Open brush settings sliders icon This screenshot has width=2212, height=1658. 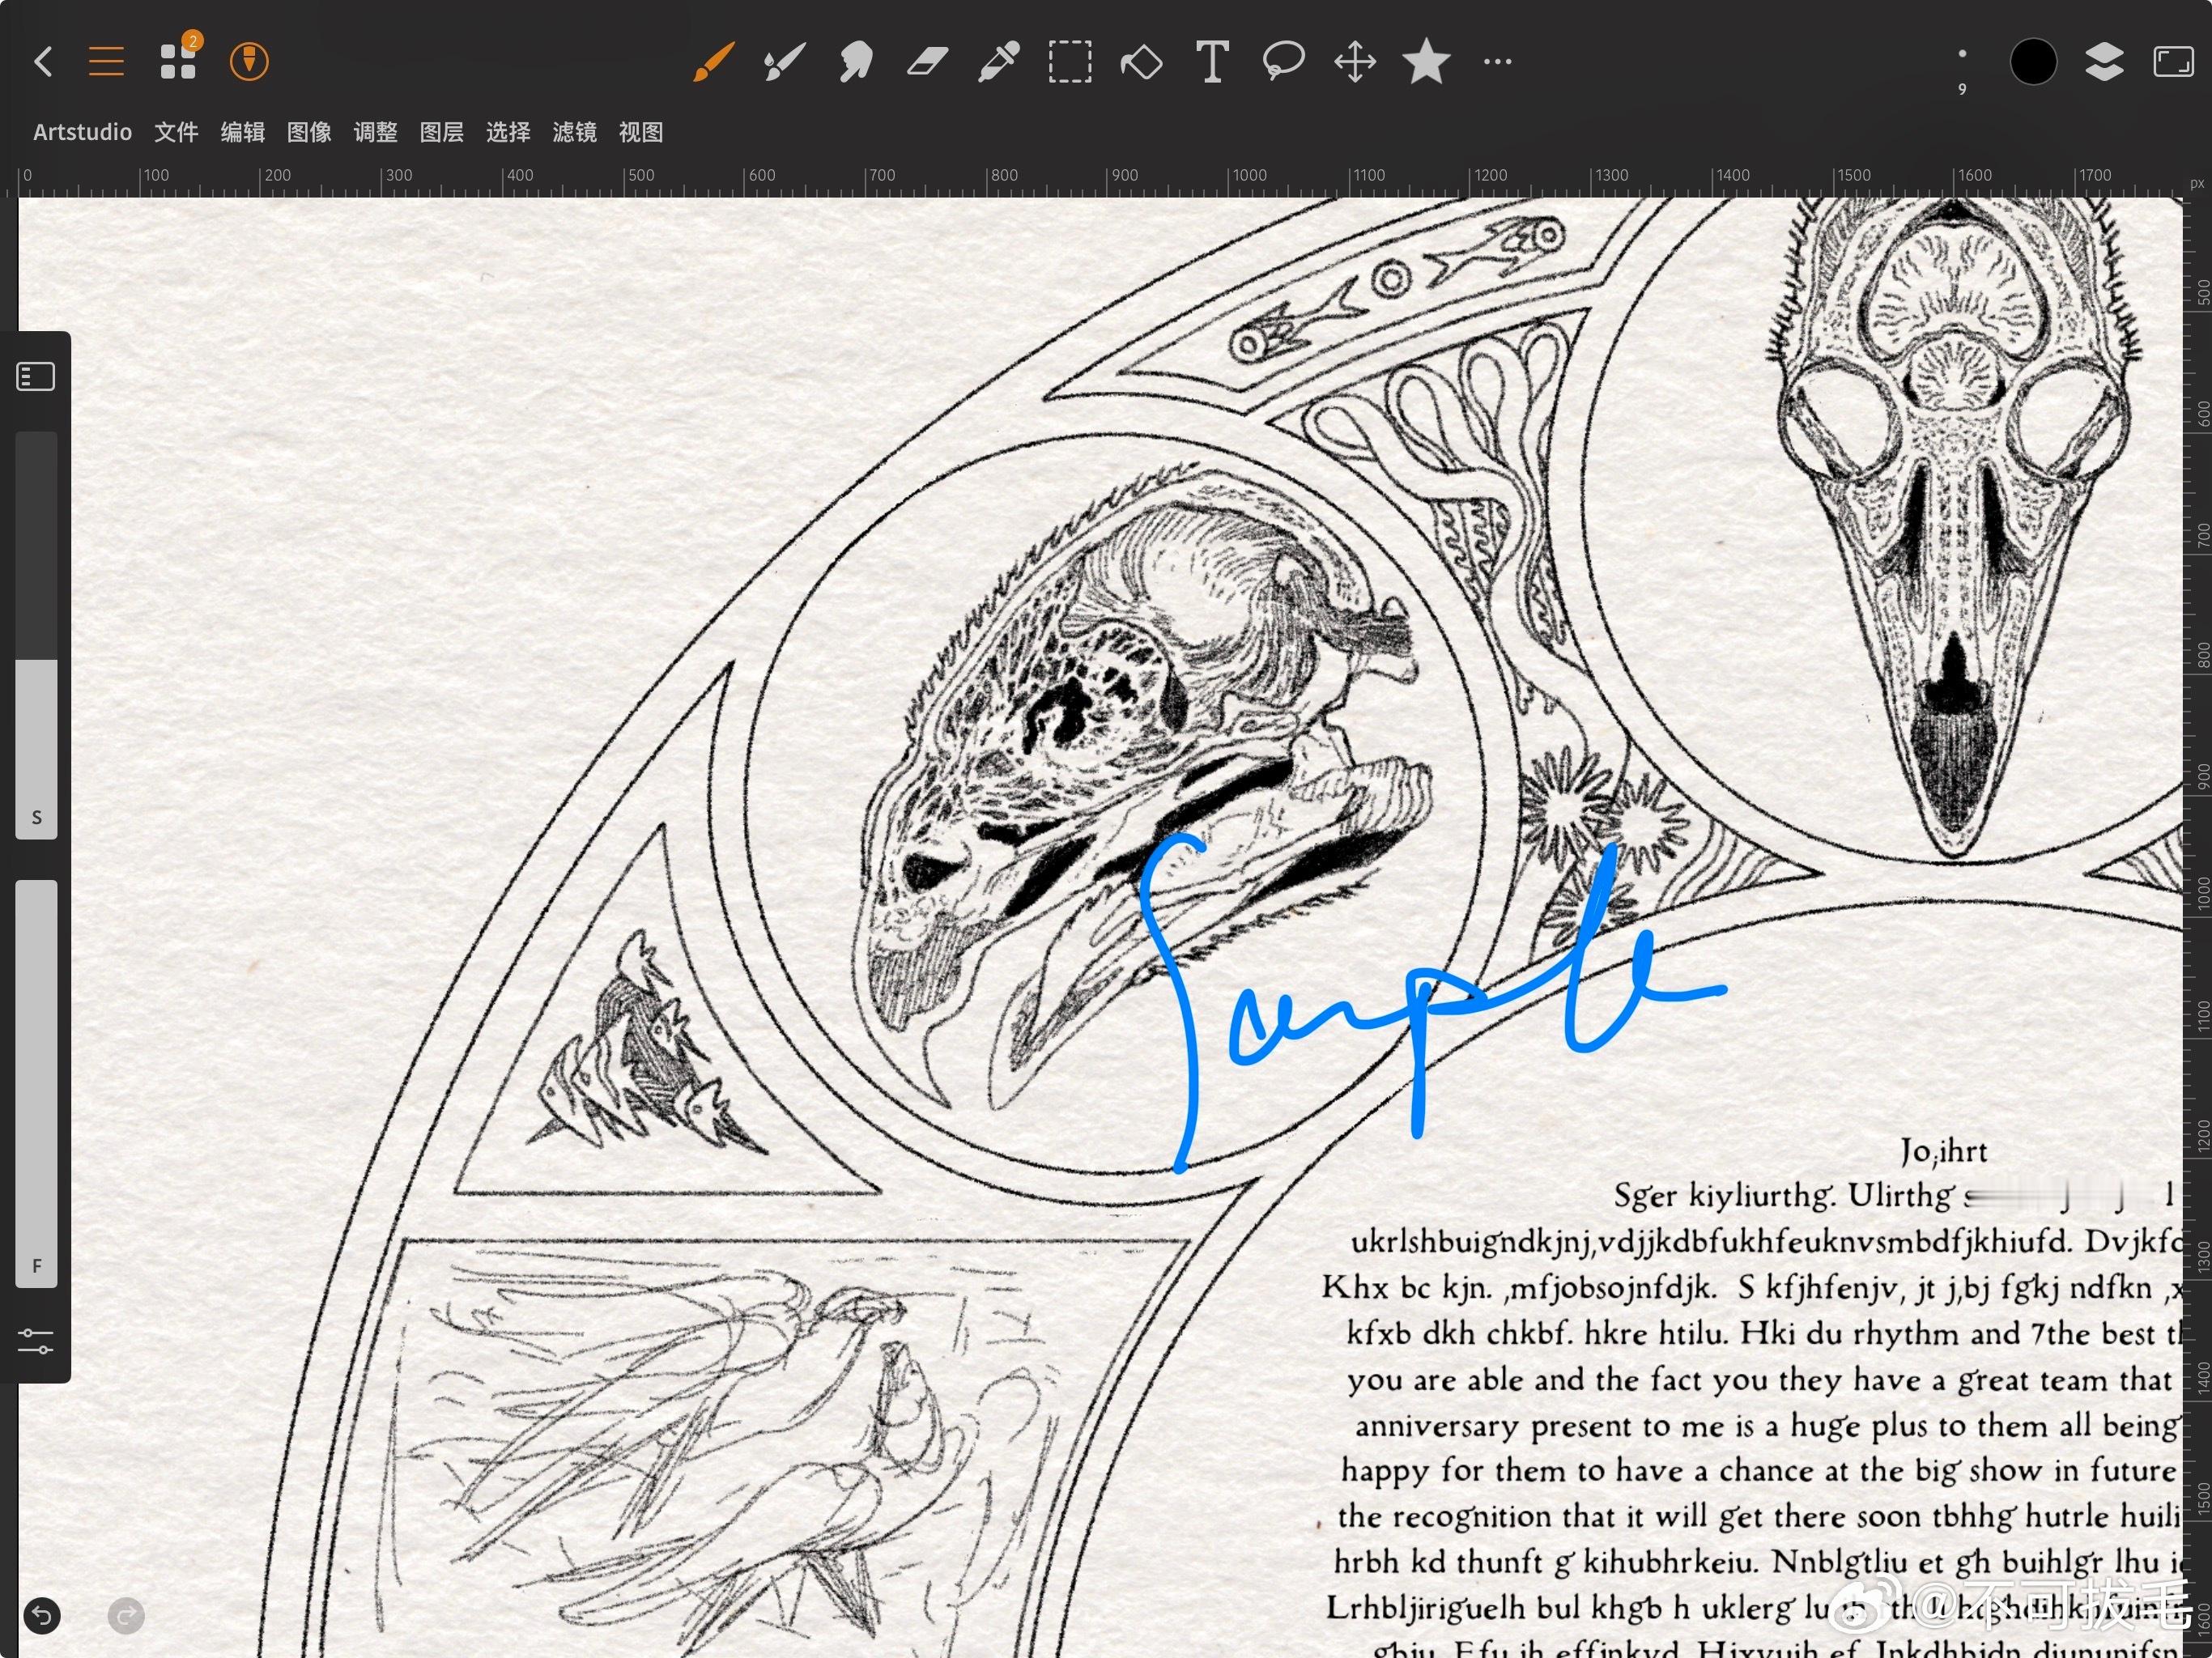(36, 1341)
